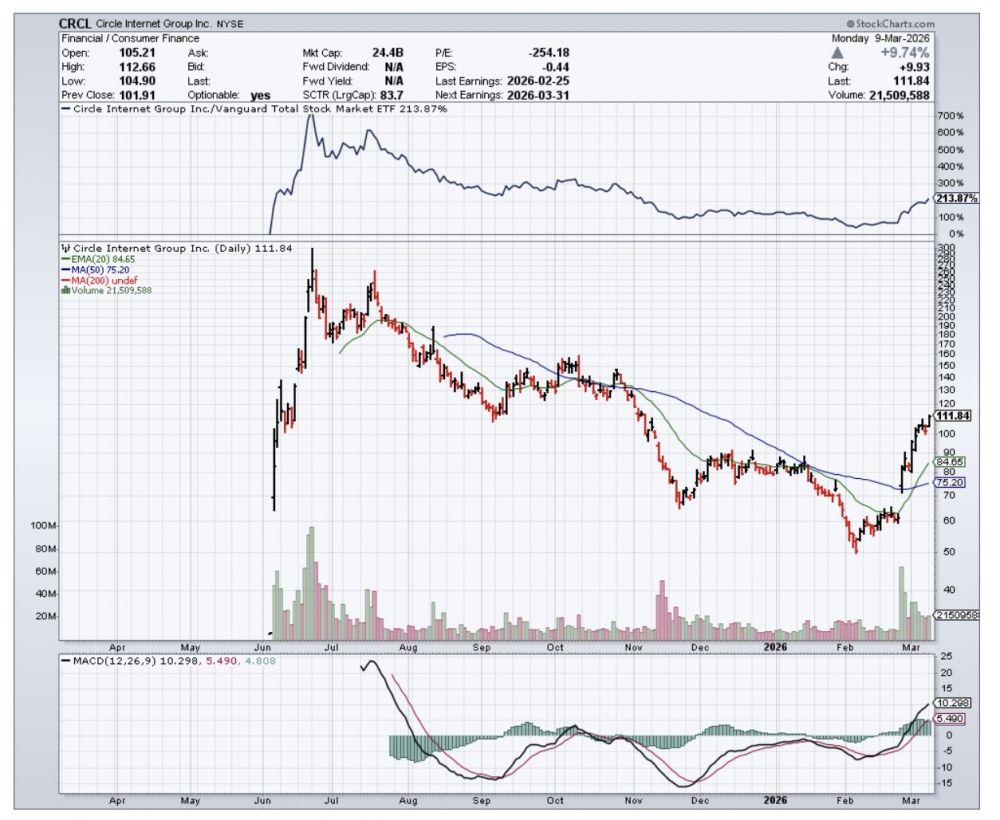This screenshot has height=820, width=1000.
Task: Click the candlestick icon beside the Daily price legend
Action: tap(65, 249)
